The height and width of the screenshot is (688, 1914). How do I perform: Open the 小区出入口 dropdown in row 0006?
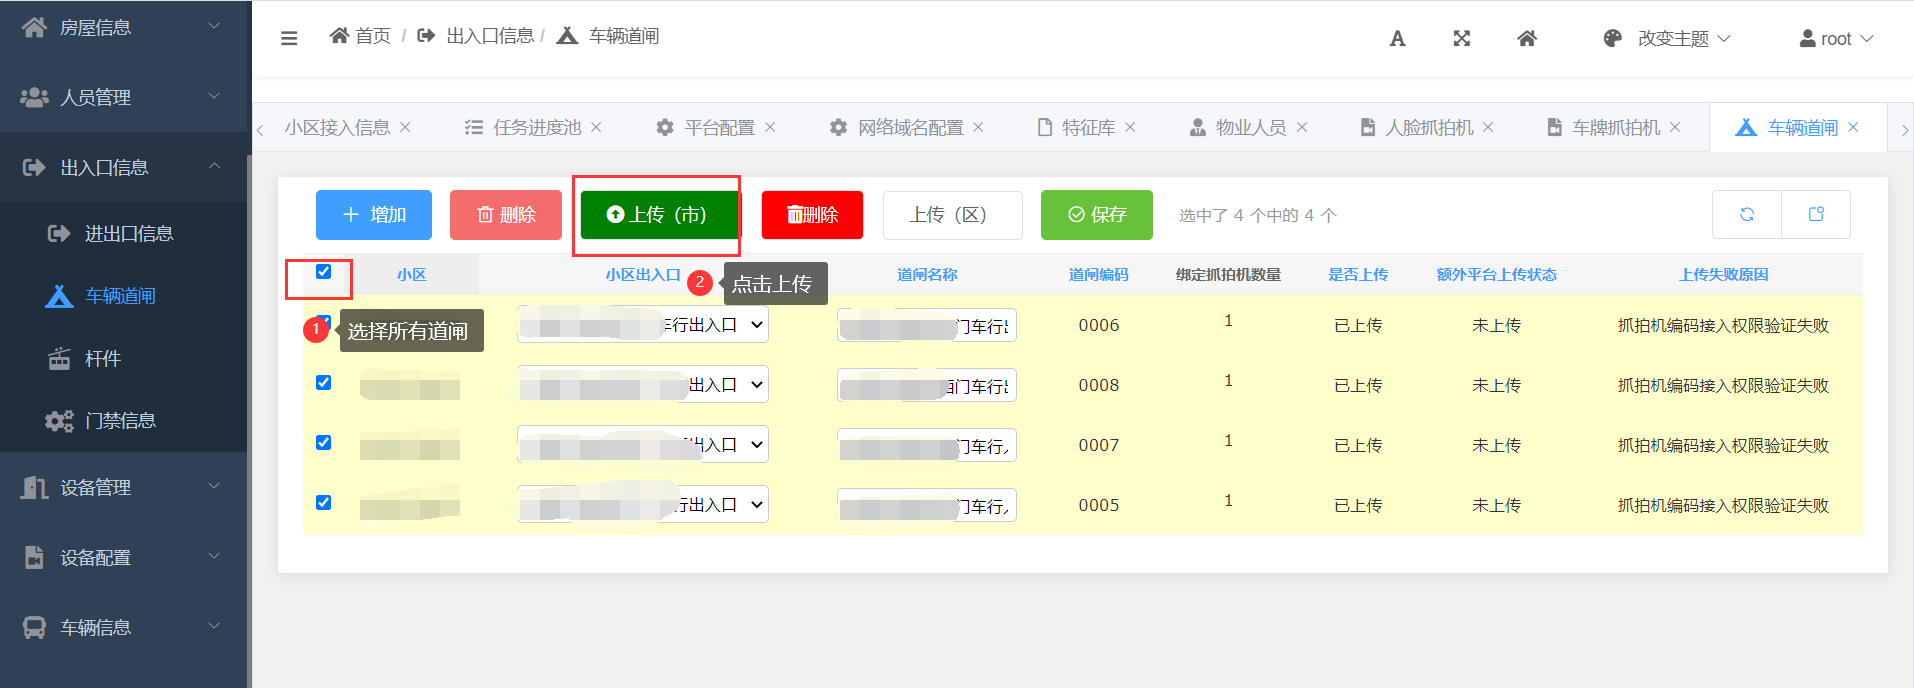643,325
